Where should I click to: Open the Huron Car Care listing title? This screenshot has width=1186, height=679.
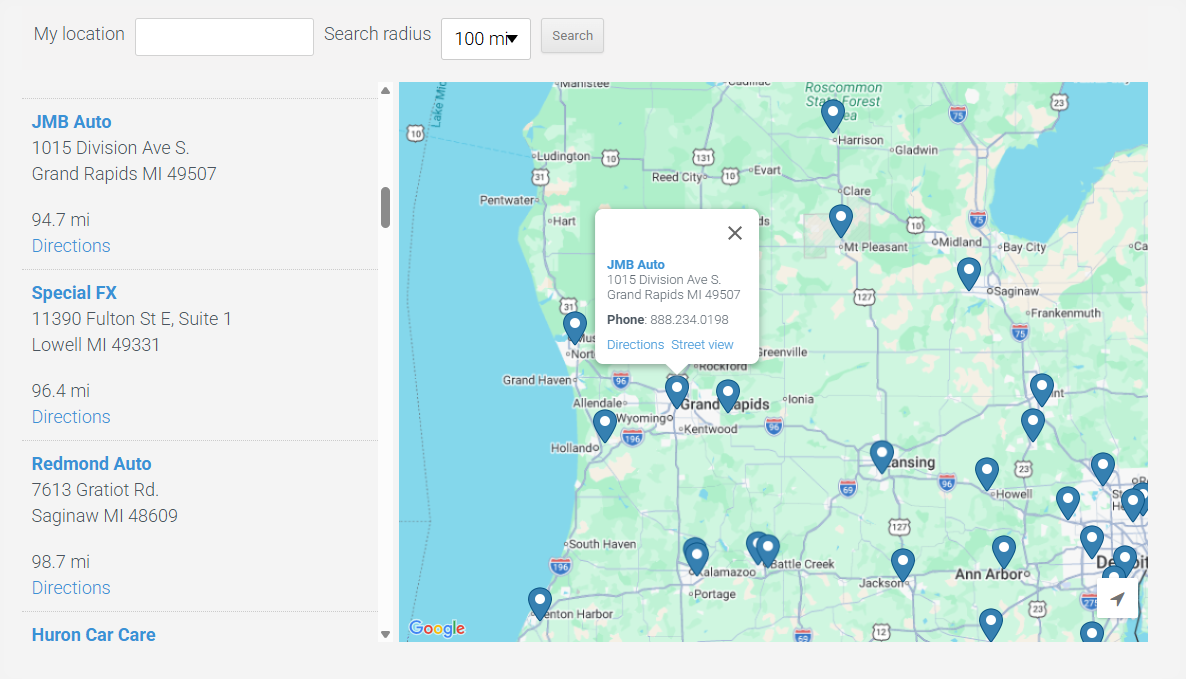click(x=94, y=634)
